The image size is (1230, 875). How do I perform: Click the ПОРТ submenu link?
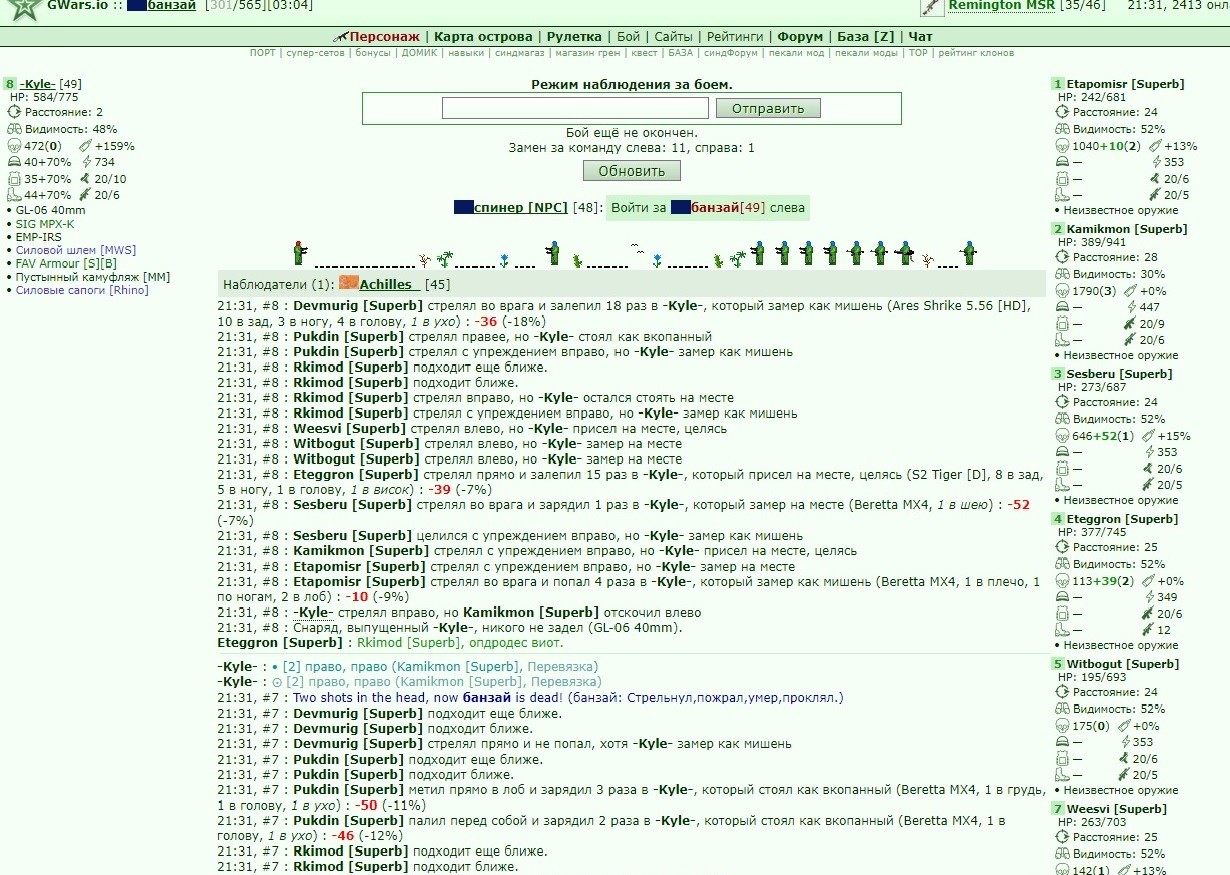pos(263,53)
